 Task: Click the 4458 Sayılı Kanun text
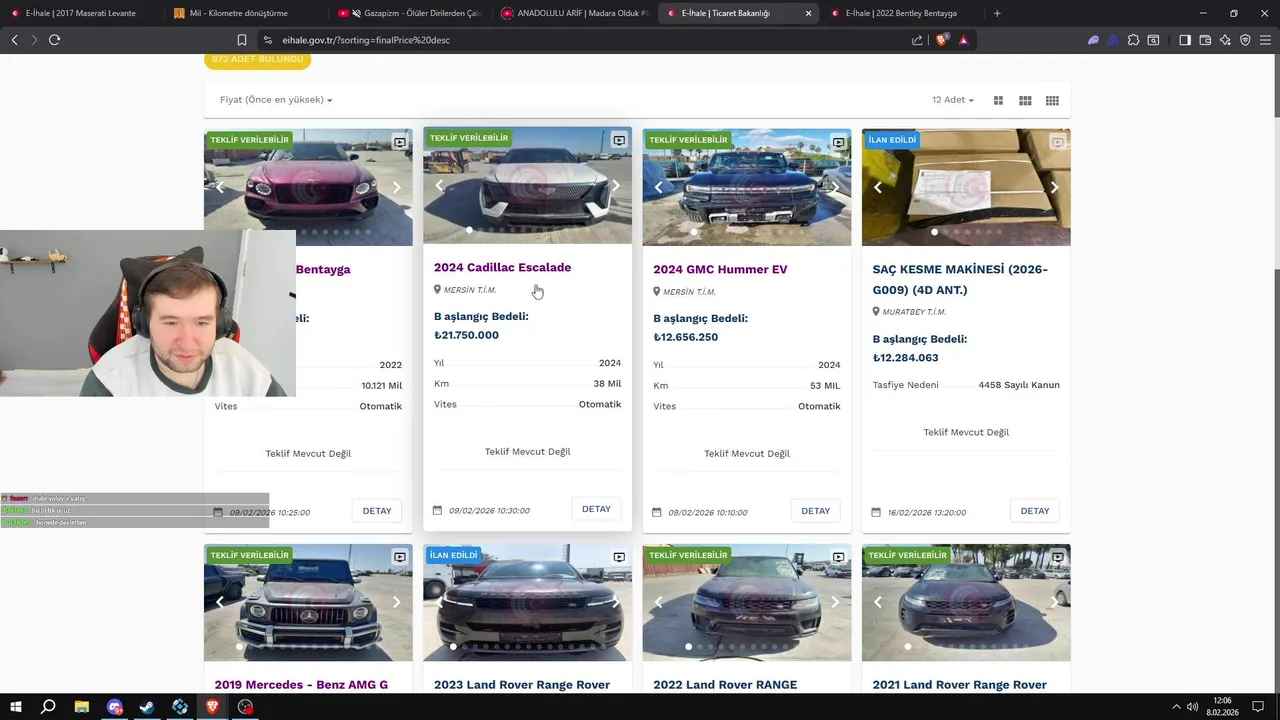pyautogui.click(x=1019, y=385)
